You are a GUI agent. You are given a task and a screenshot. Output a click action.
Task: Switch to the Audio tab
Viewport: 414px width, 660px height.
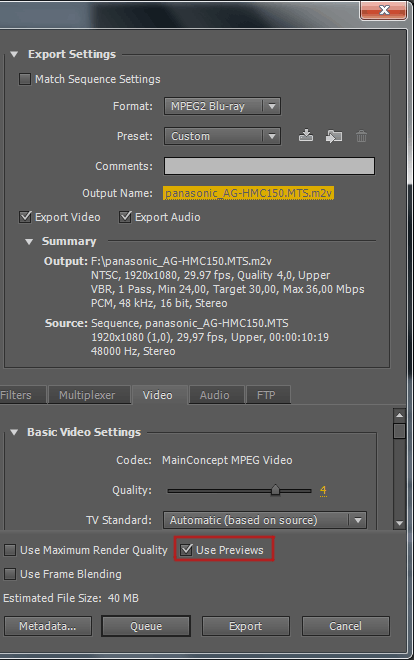click(x=215, y=395)
